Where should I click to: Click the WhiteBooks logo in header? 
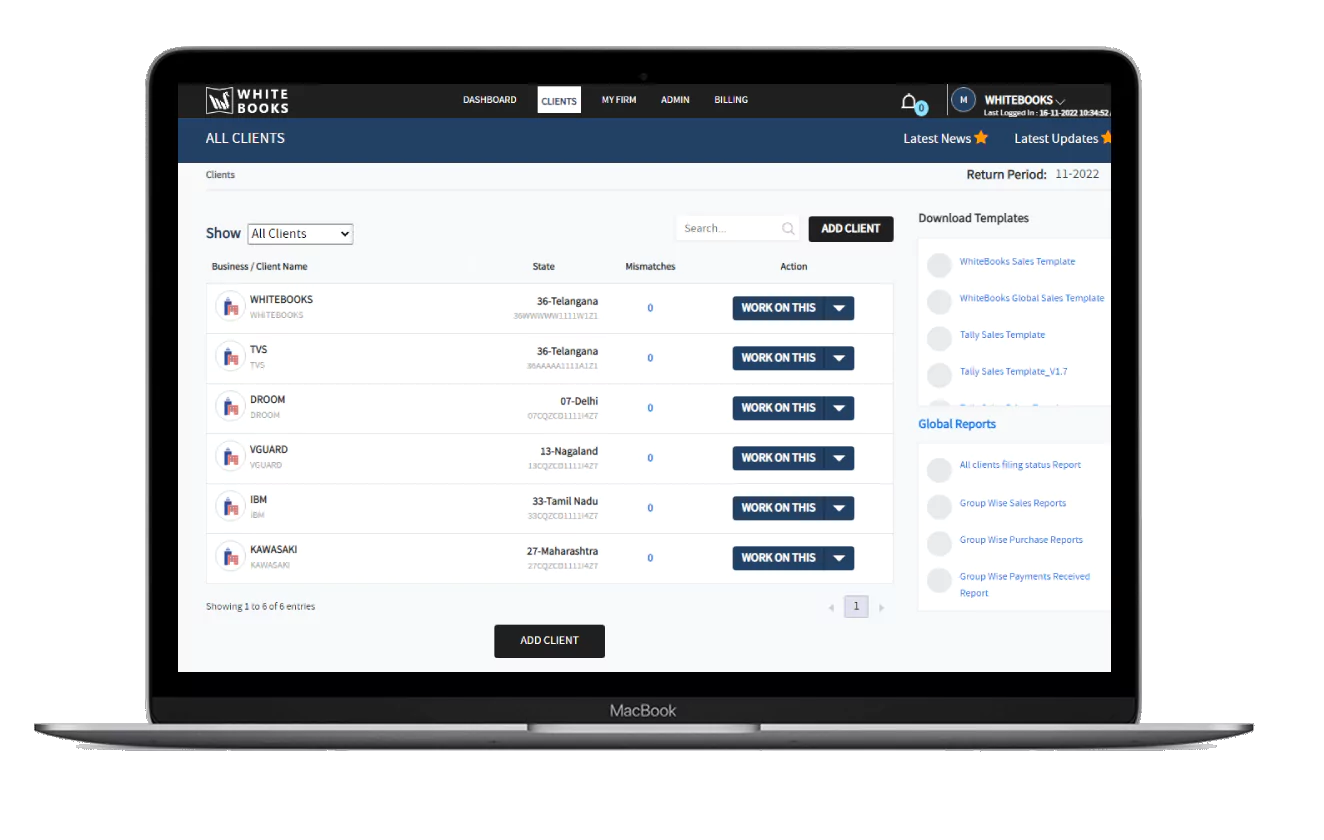(247, 100)
